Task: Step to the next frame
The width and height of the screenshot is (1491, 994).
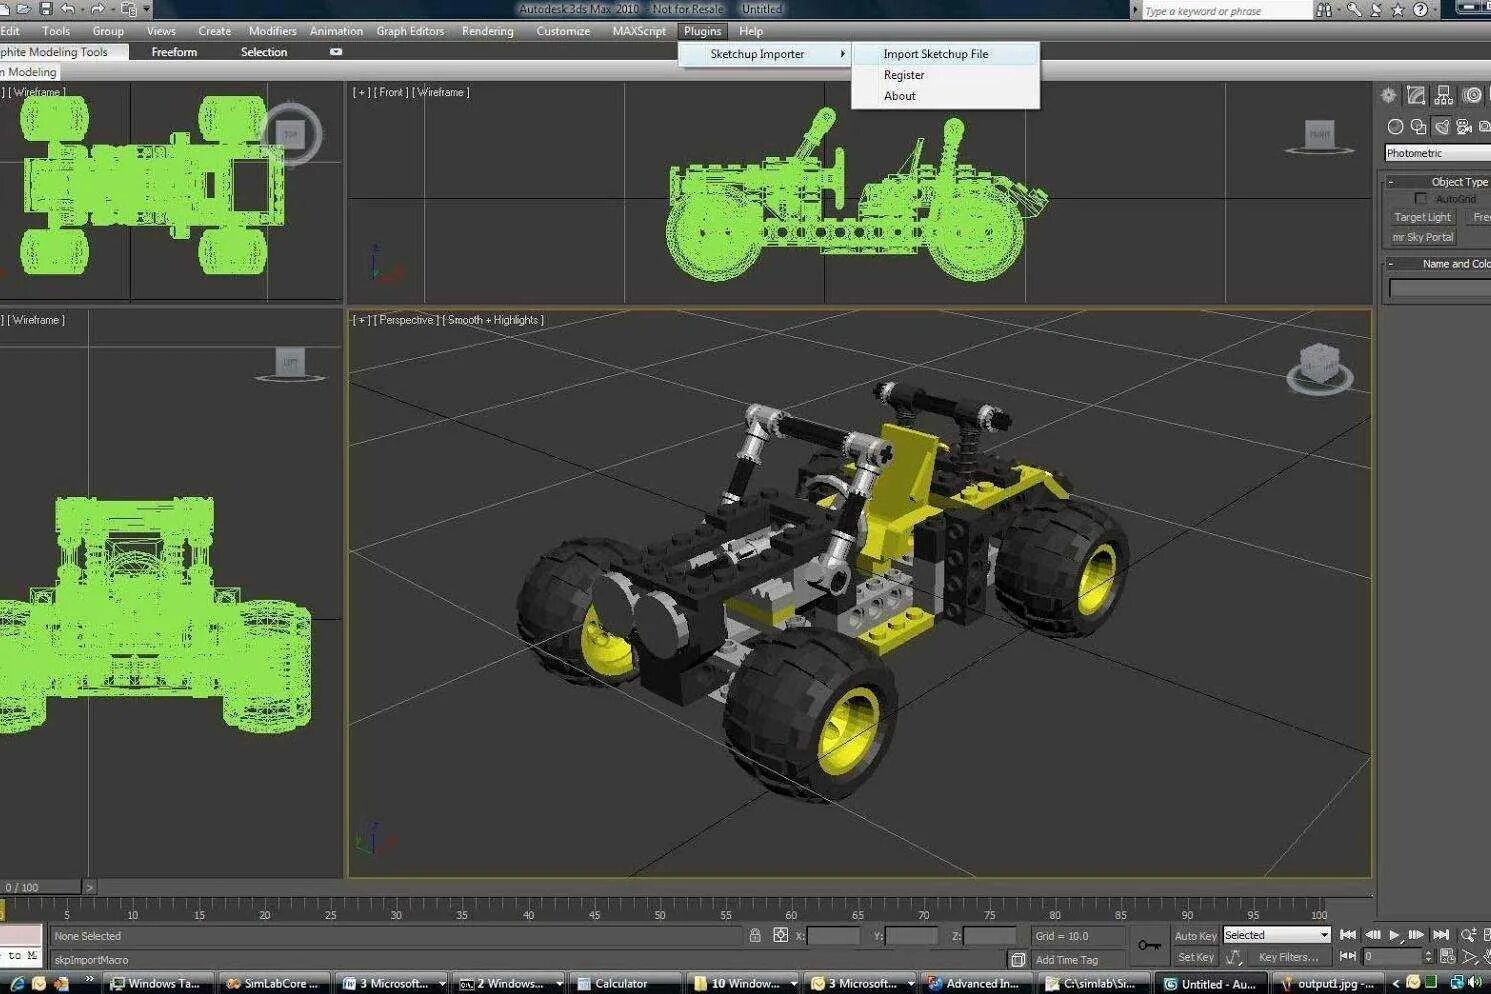Action: (1416, 935)
